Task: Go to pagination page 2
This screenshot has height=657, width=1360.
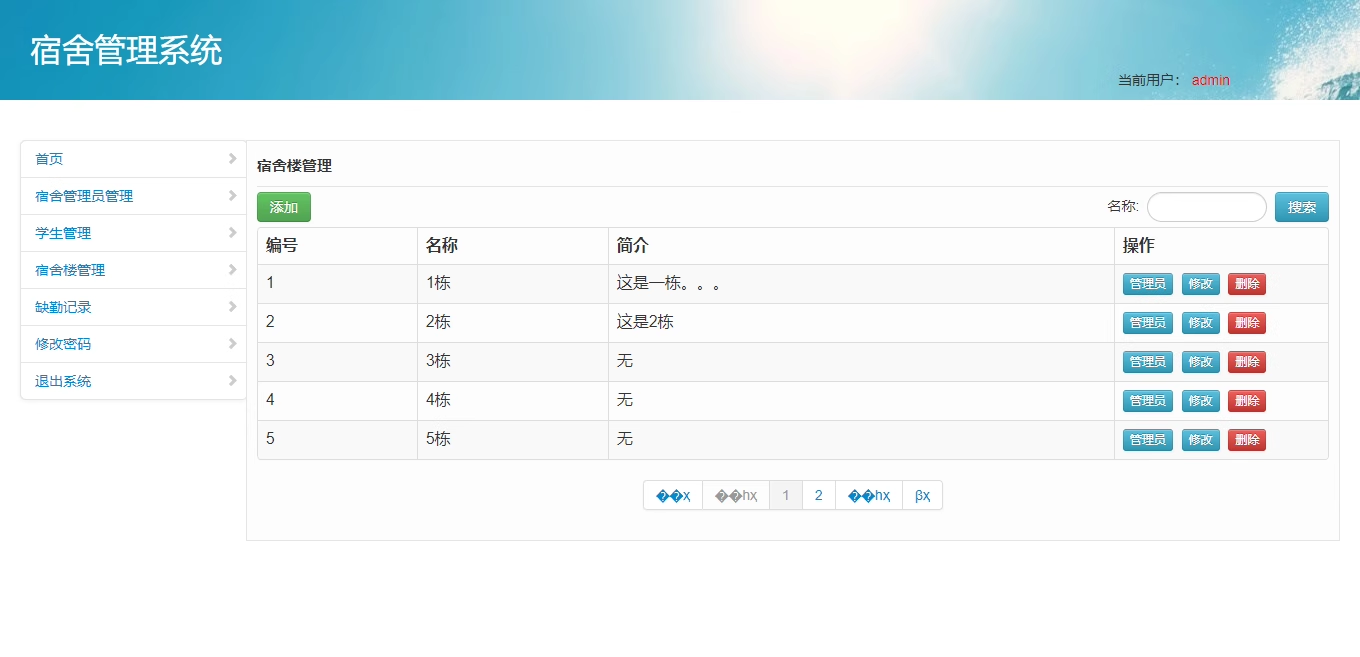Action: pos(819,495)
